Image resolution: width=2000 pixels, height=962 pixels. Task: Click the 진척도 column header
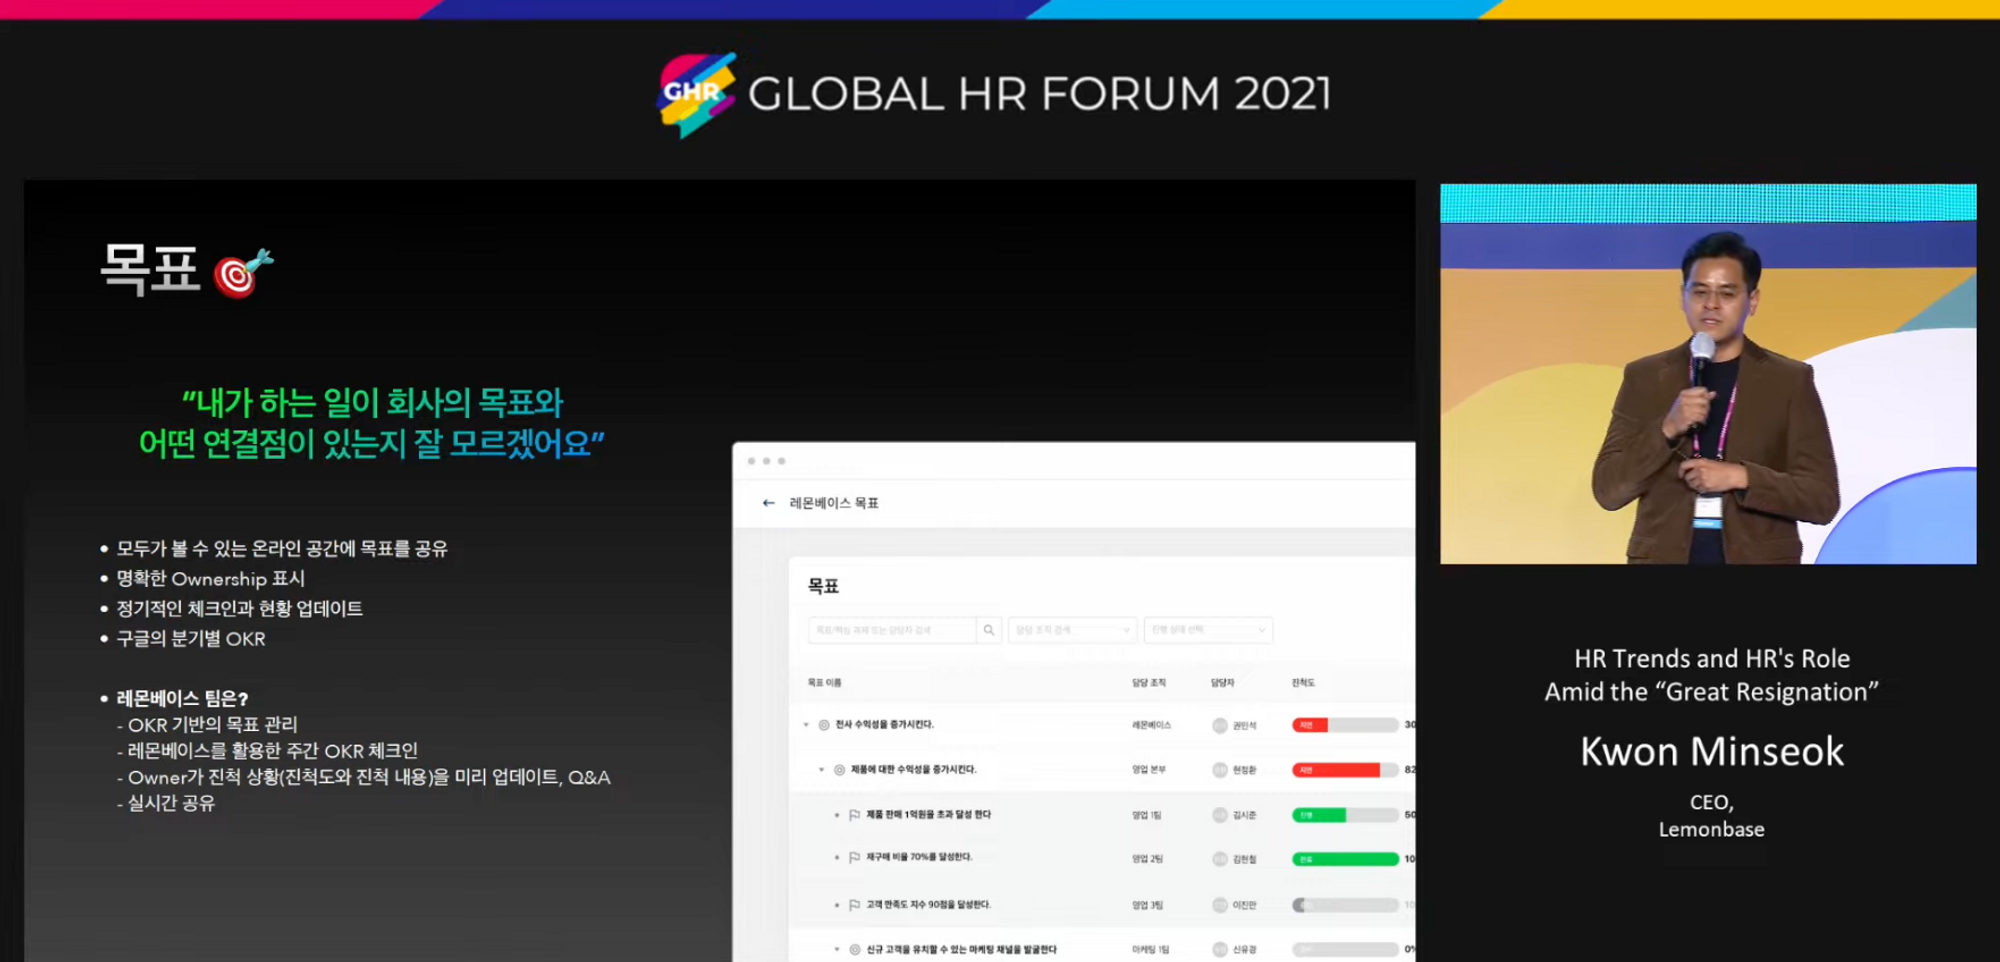point(1303,683)
